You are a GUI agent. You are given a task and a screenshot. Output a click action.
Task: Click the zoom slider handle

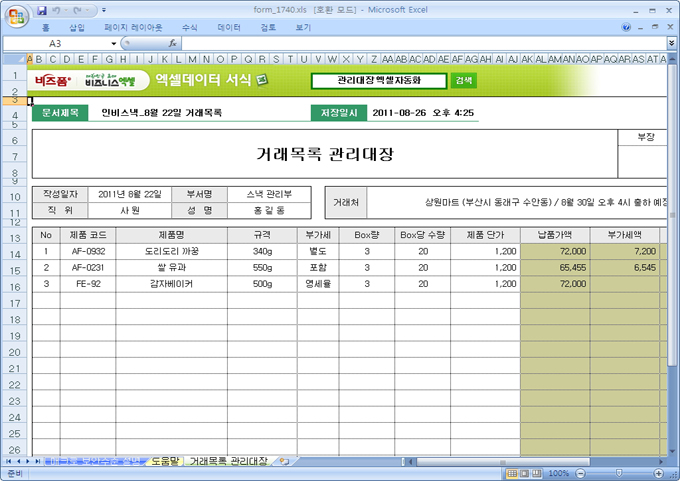point(619,473)
